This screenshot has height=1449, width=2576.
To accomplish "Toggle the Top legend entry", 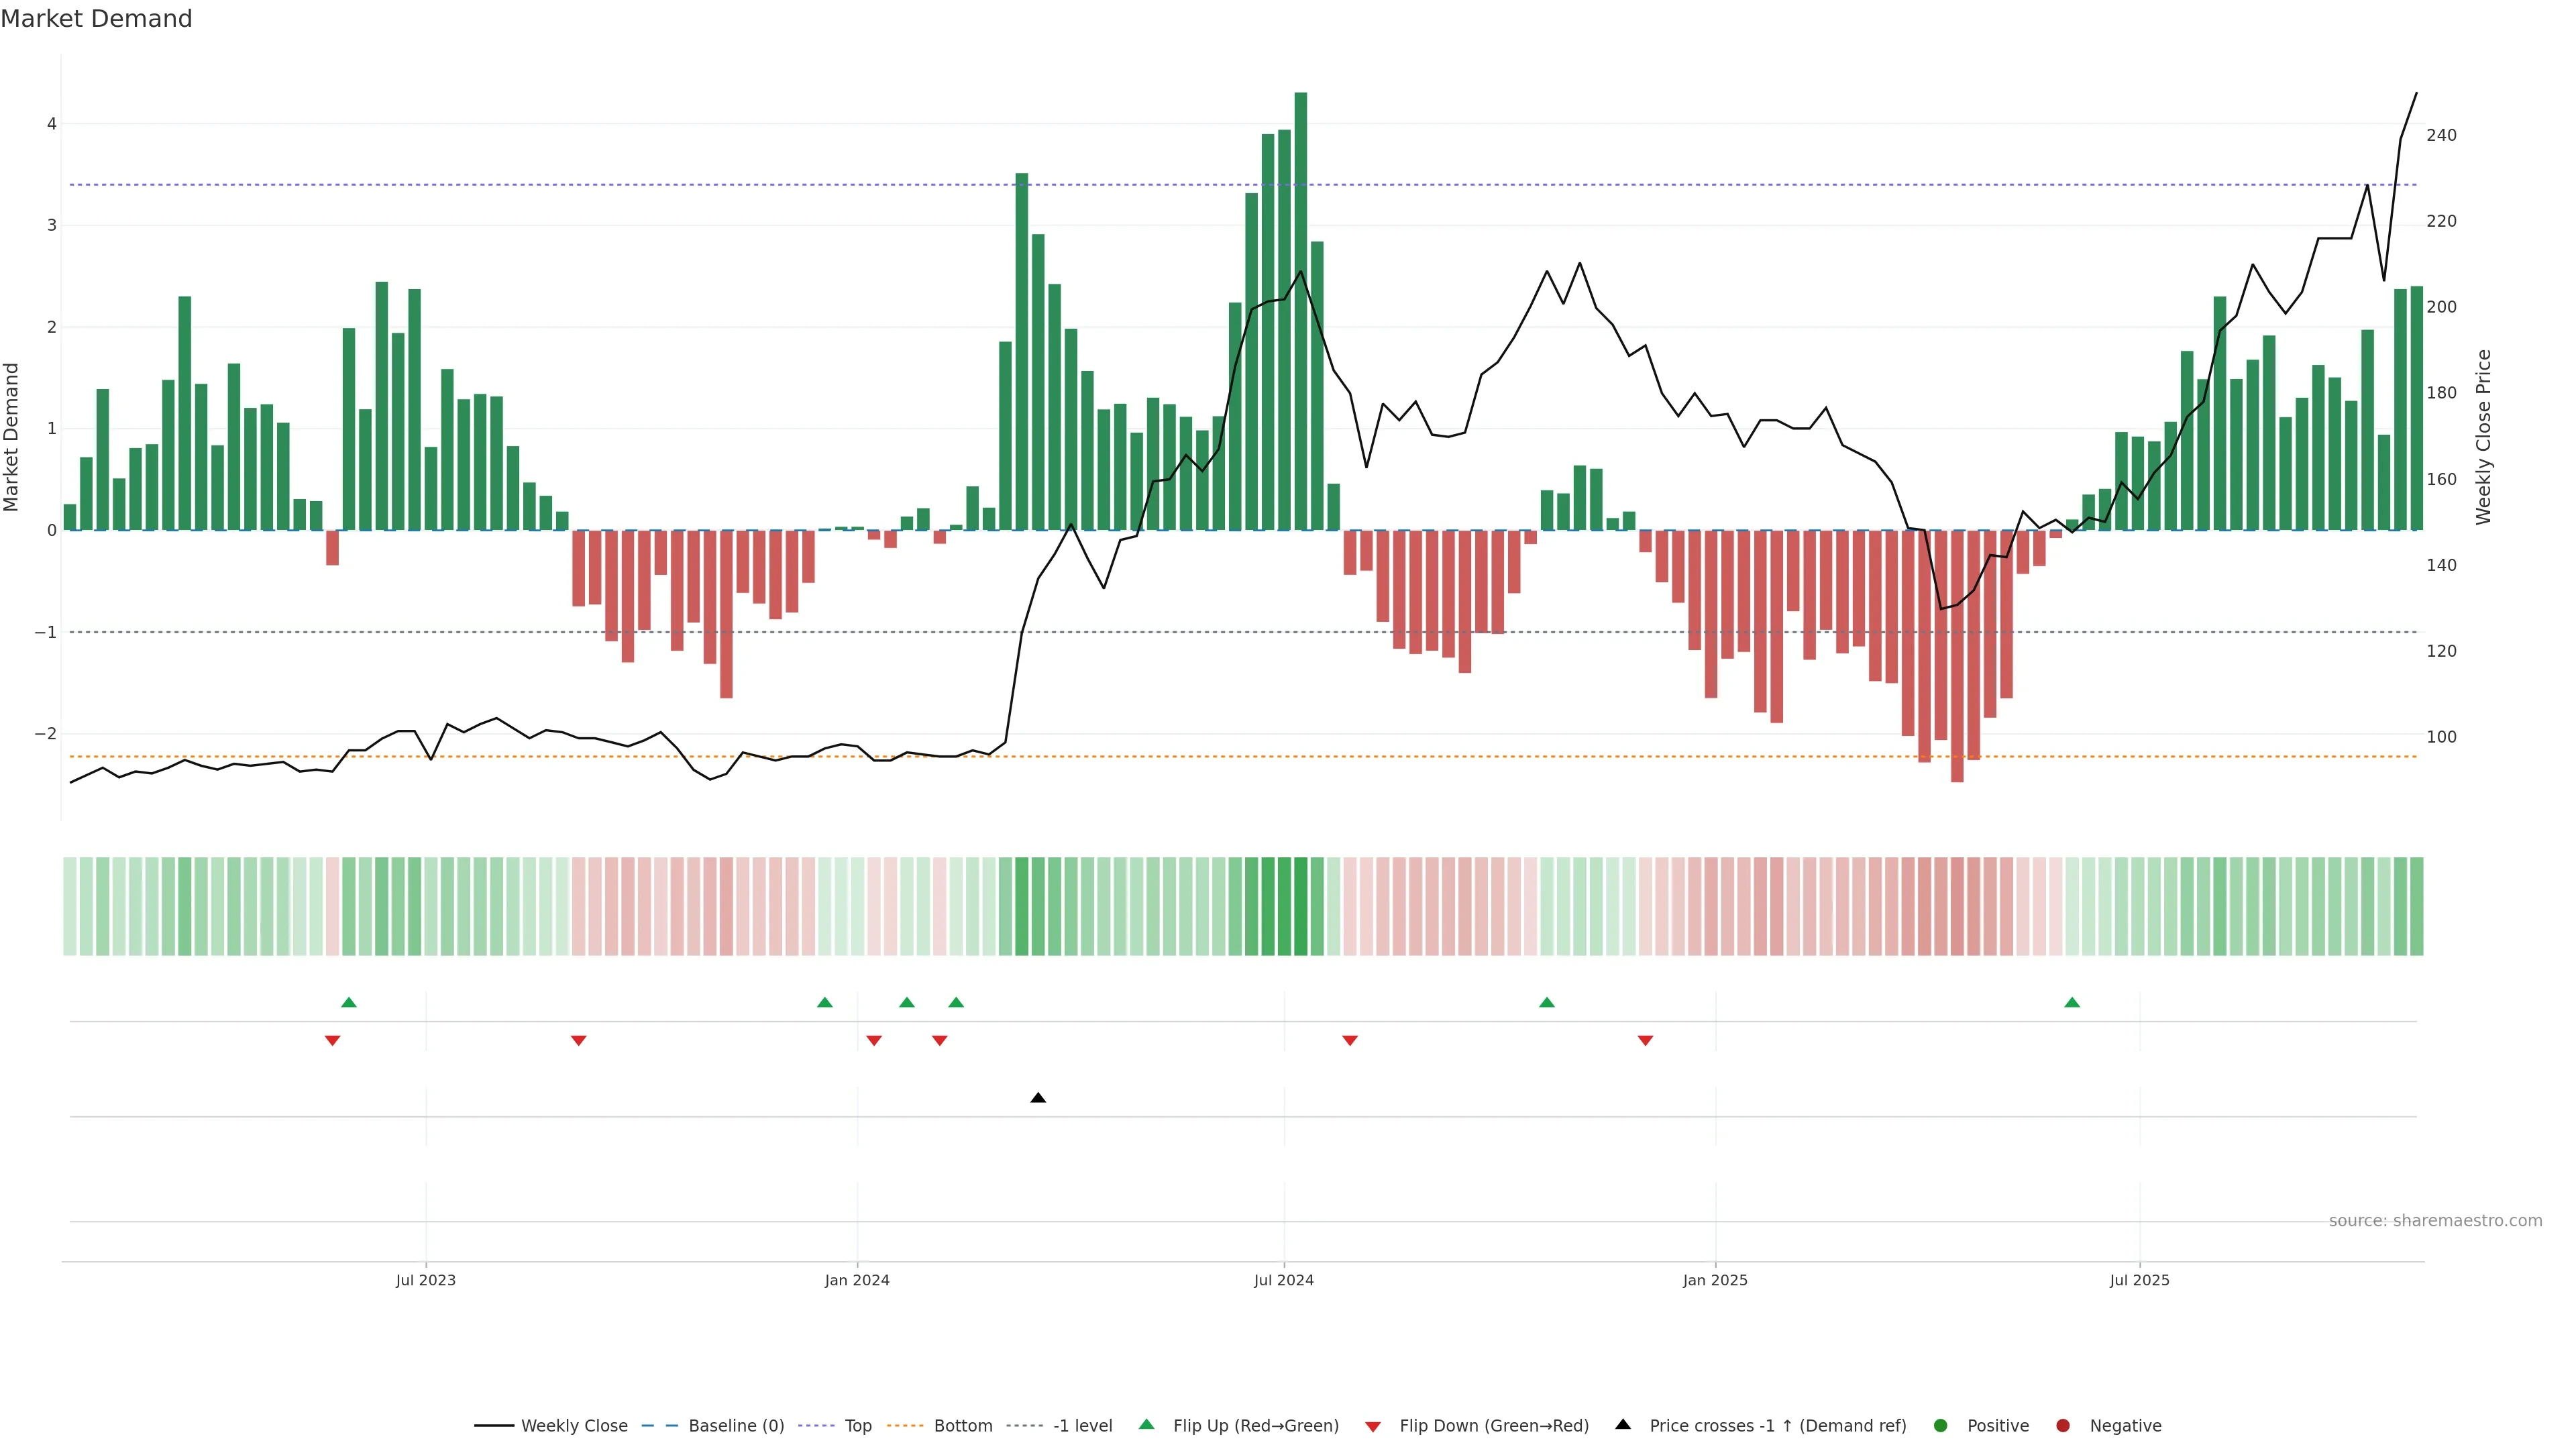I will tap(857, 1426).
